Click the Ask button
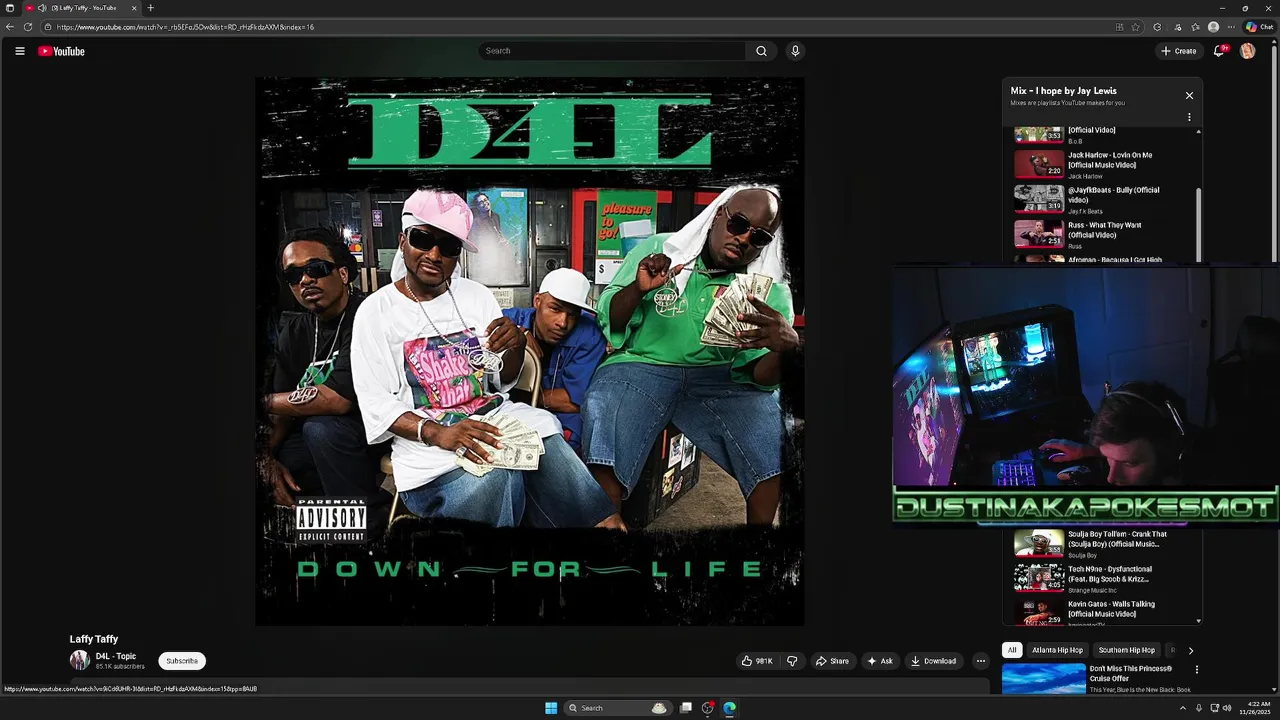This screenshot has height=720, width=1280. [880, 661]
